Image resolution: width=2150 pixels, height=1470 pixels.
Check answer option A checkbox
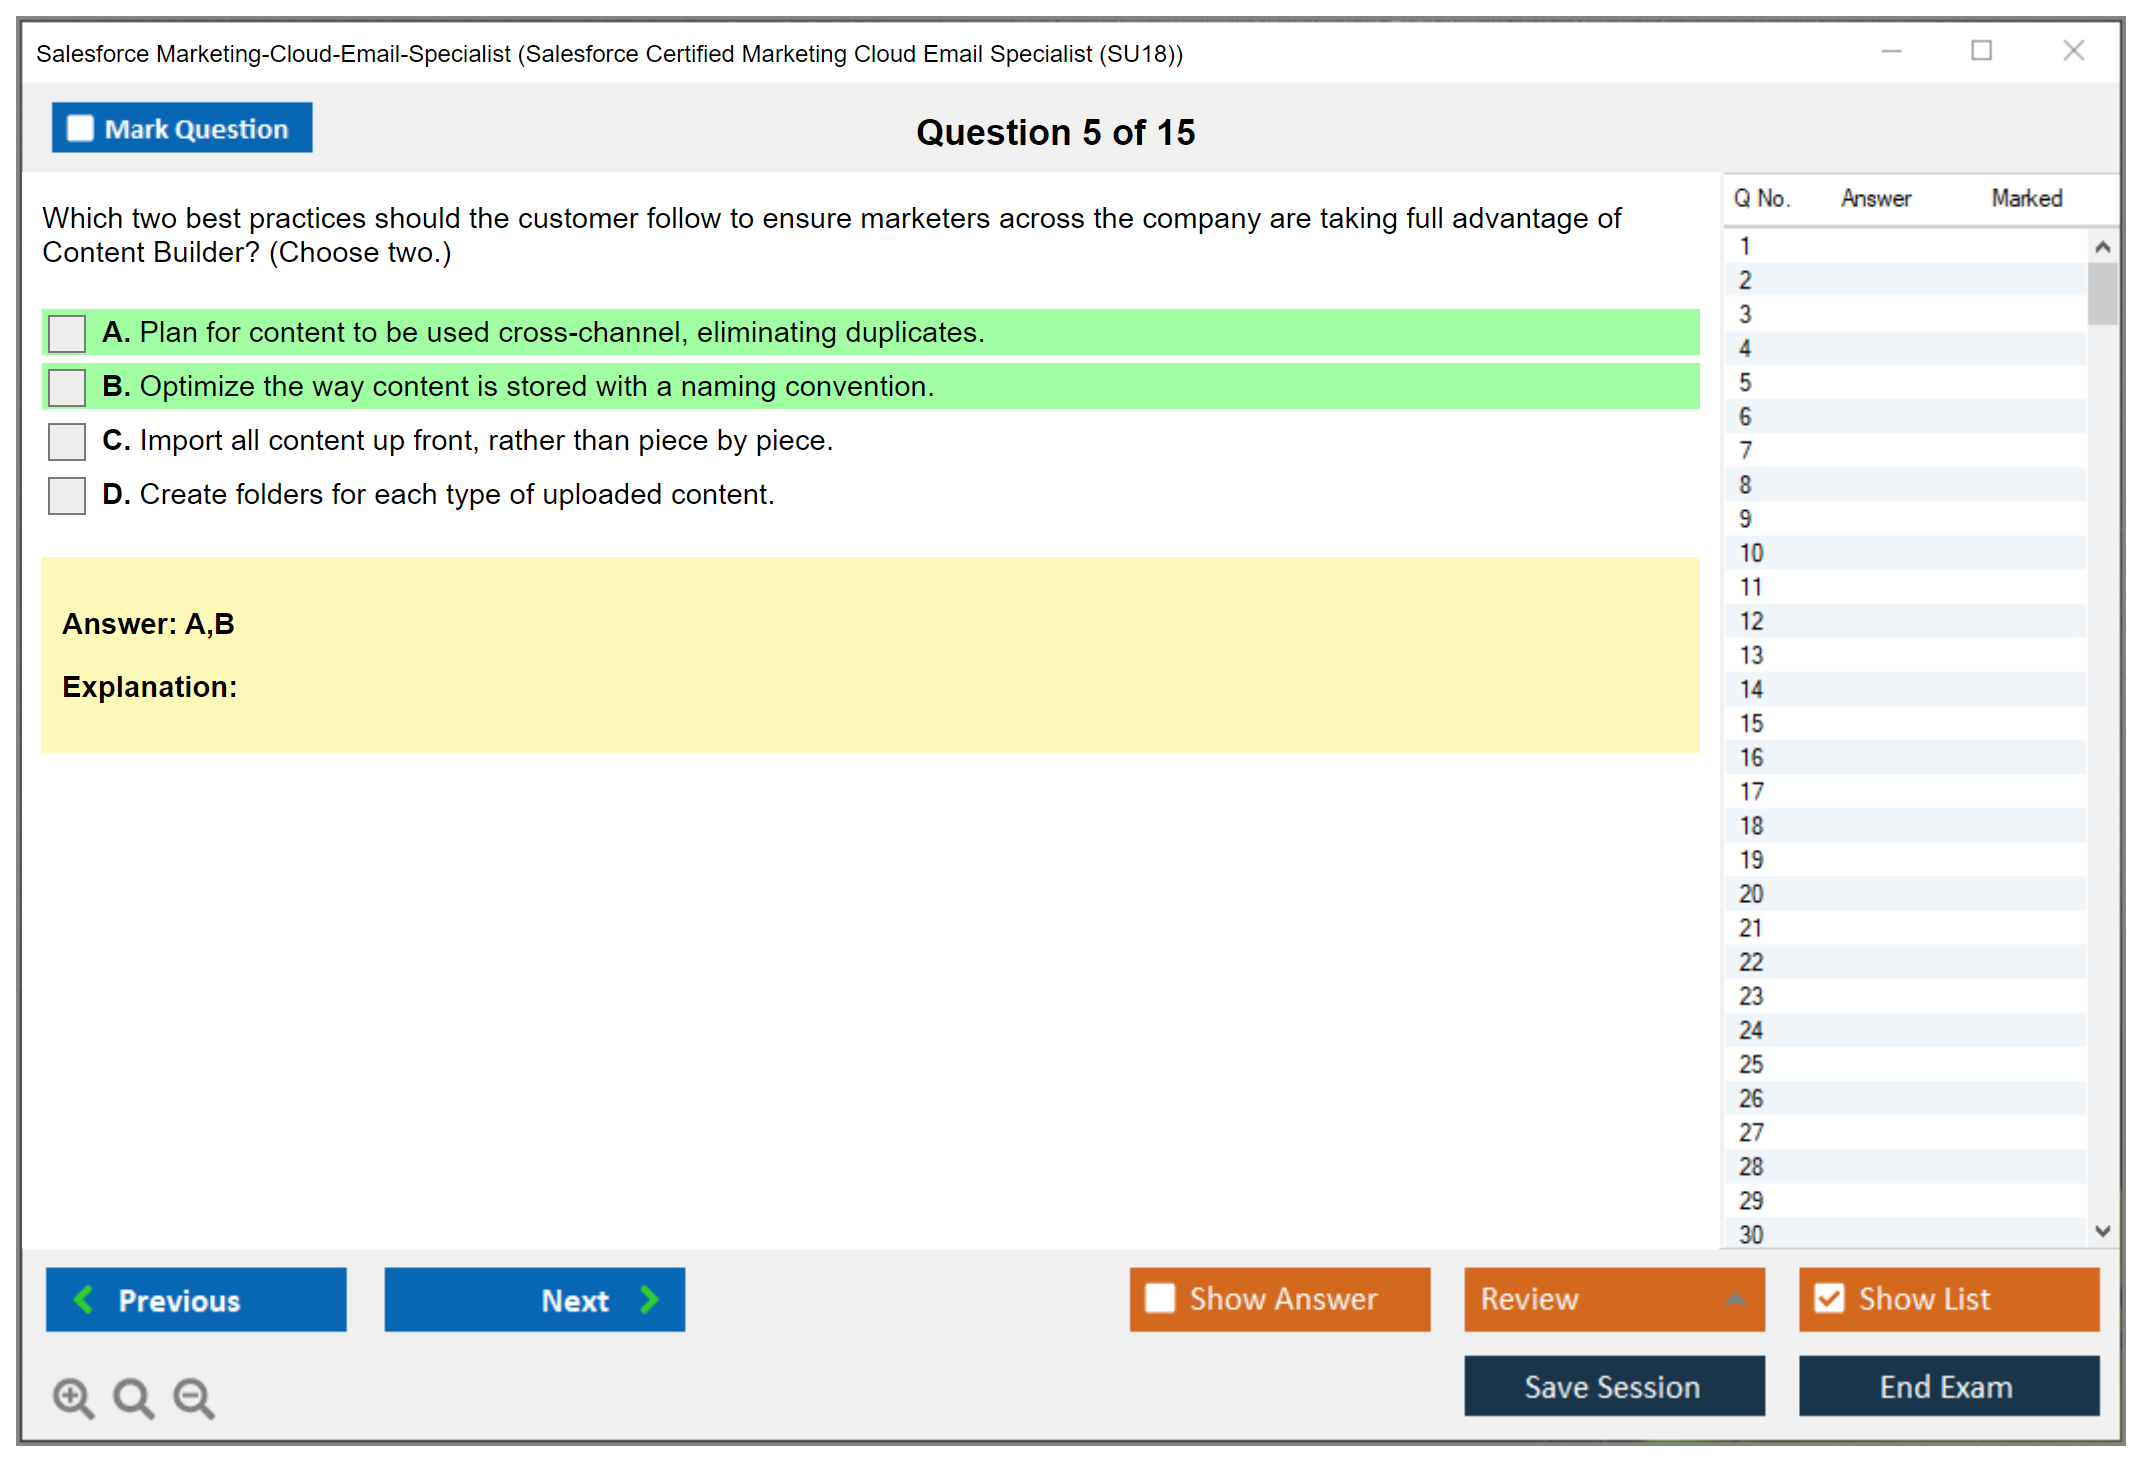[67, 333]
